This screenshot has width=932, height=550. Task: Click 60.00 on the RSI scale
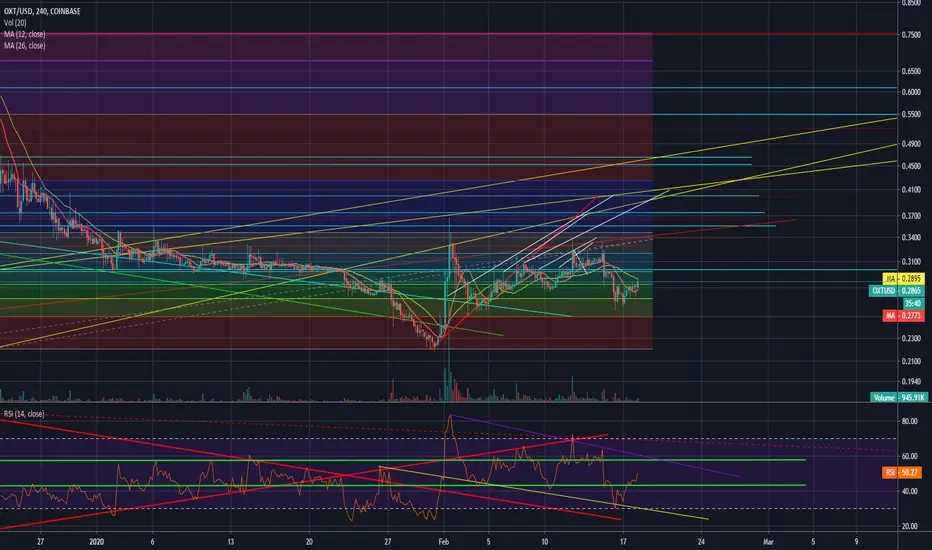click(909, 456)
